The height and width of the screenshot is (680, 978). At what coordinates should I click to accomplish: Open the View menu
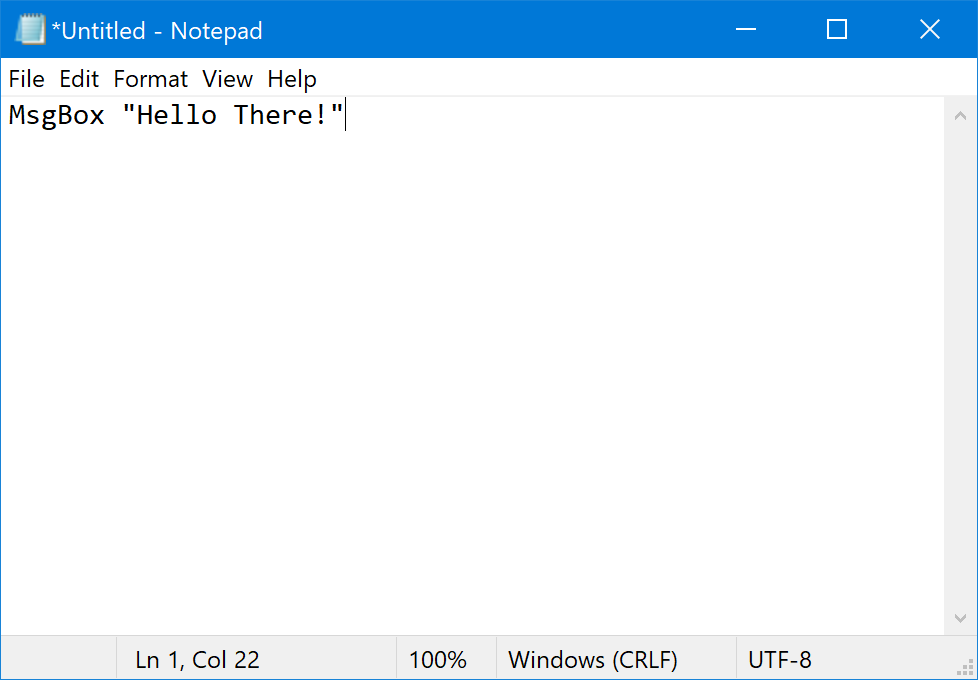[x=227, y=79]
